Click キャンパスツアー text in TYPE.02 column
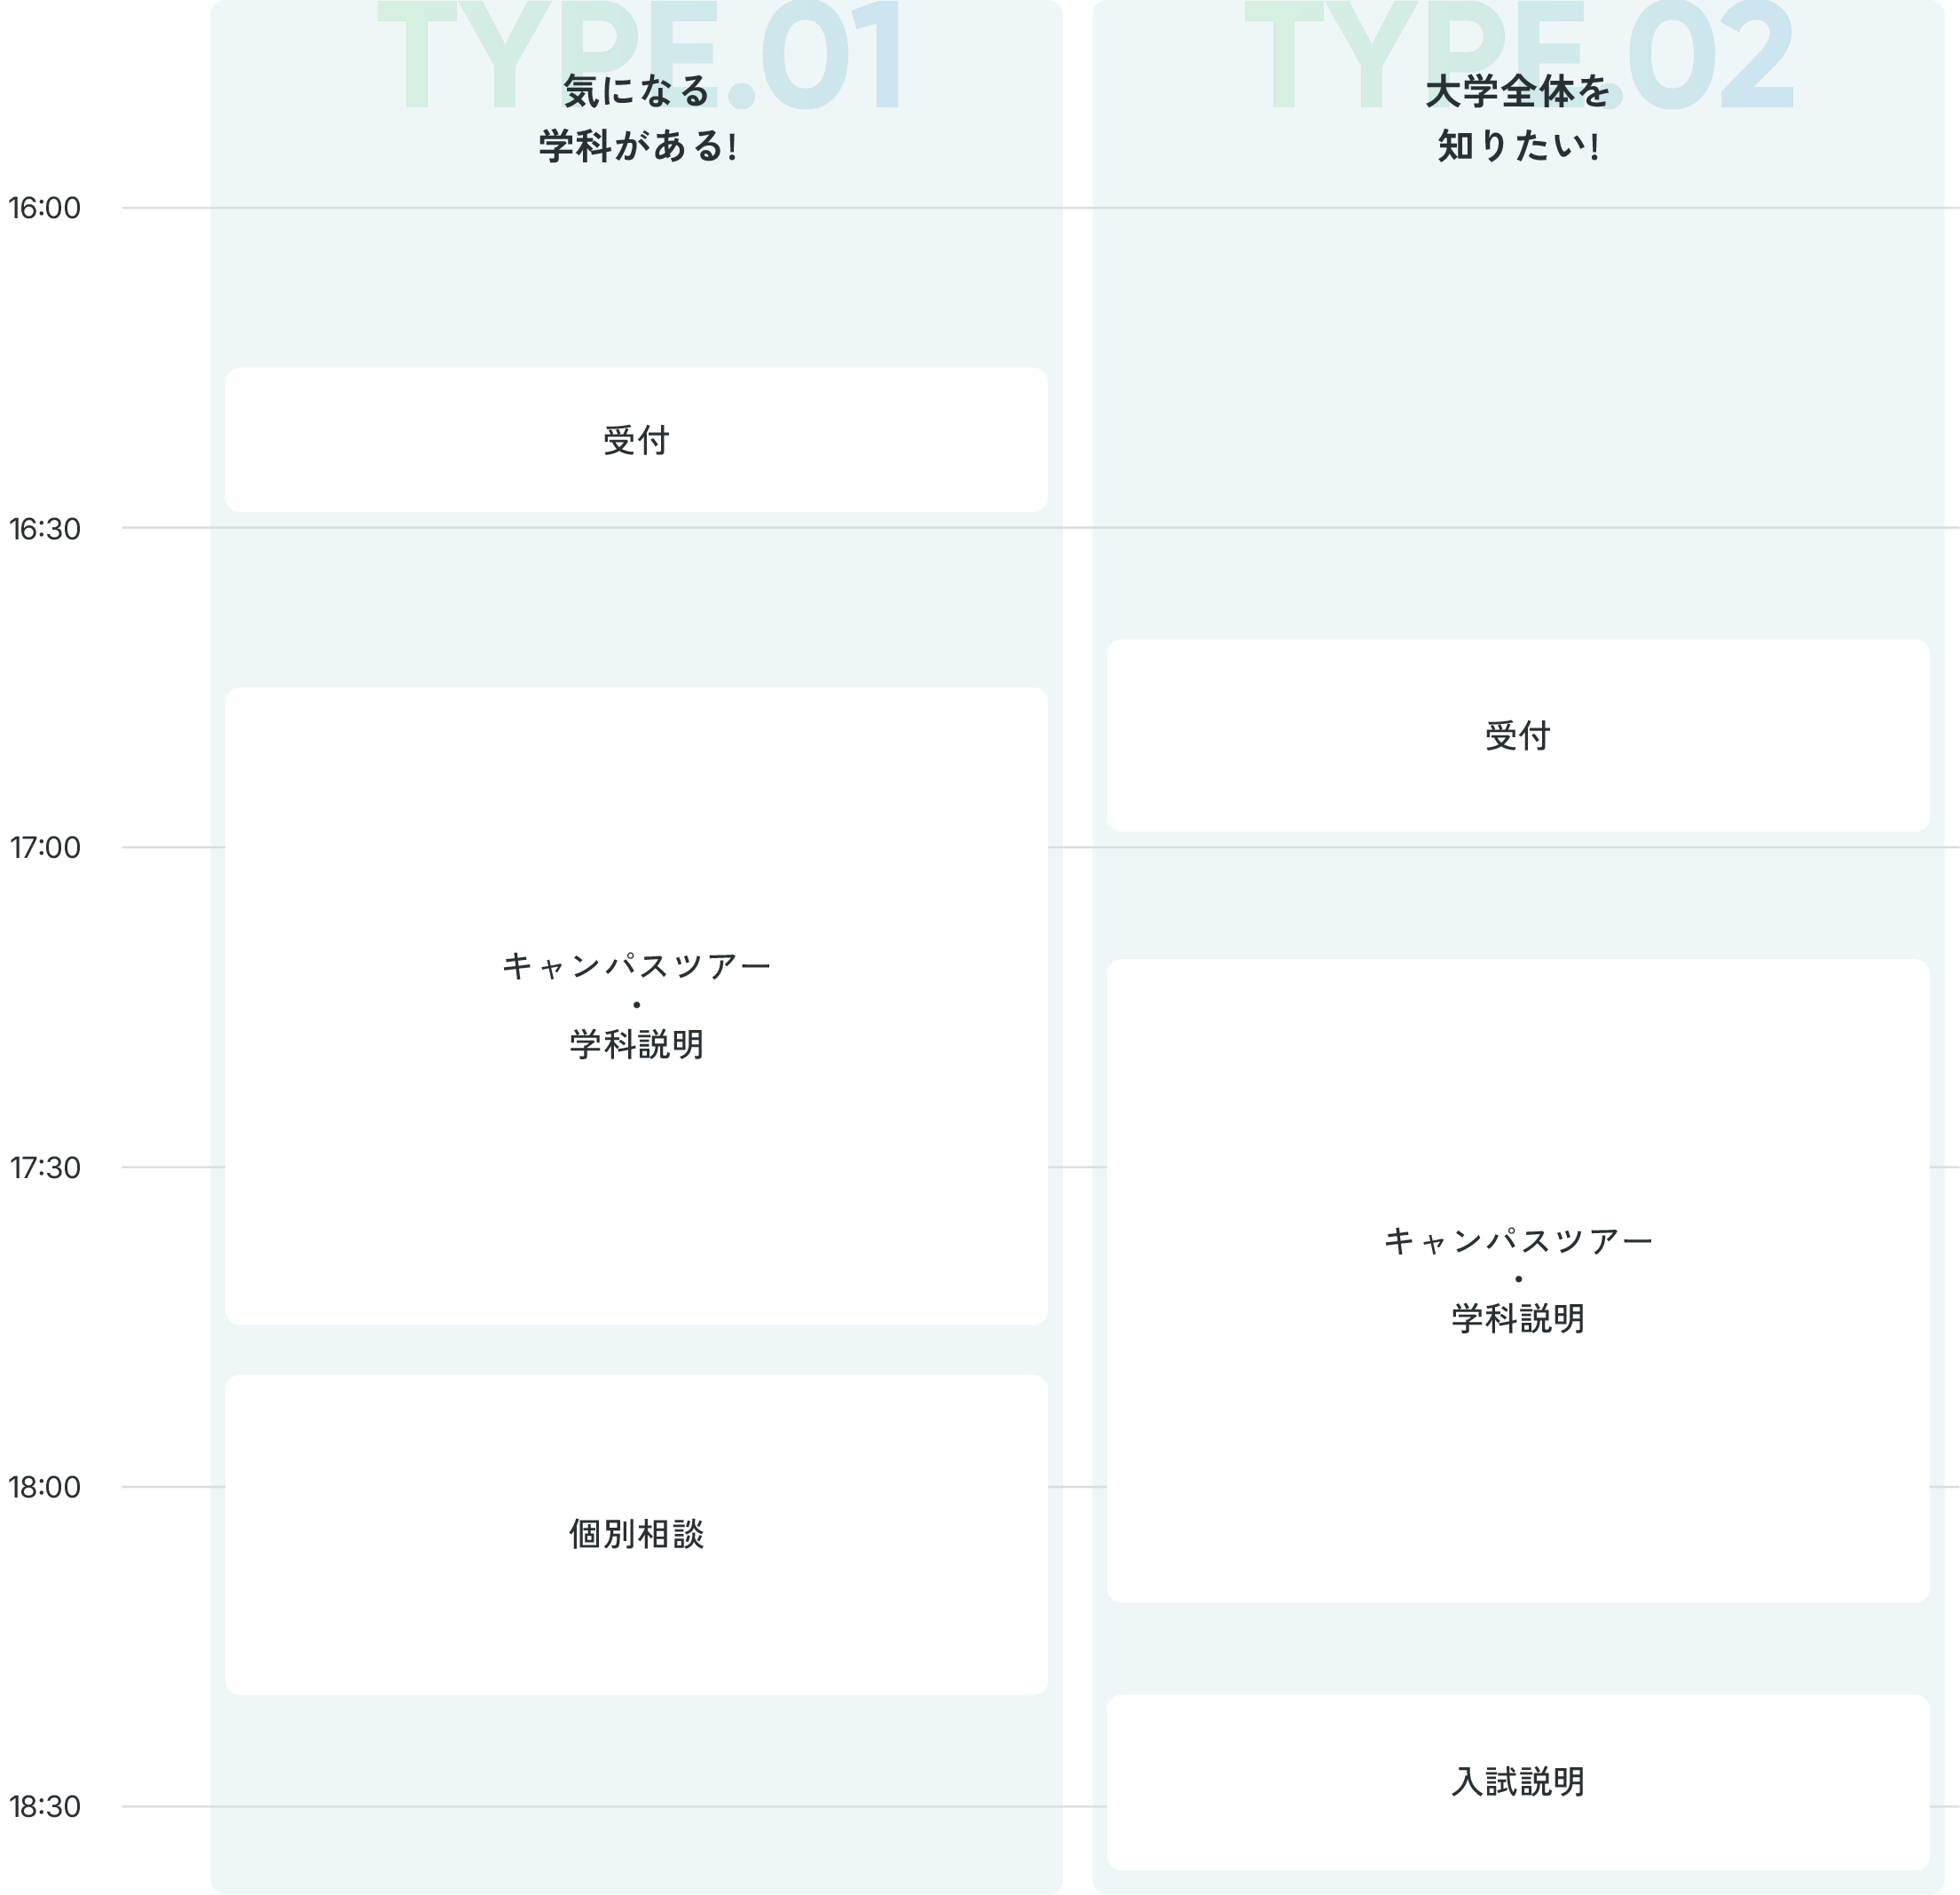 point(1517,1241)
